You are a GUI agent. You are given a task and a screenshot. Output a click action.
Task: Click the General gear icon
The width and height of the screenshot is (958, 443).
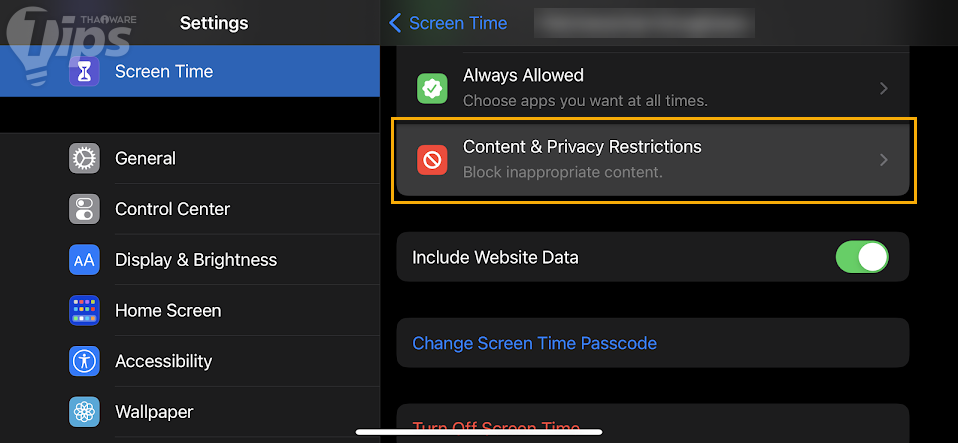click(84, 158)
